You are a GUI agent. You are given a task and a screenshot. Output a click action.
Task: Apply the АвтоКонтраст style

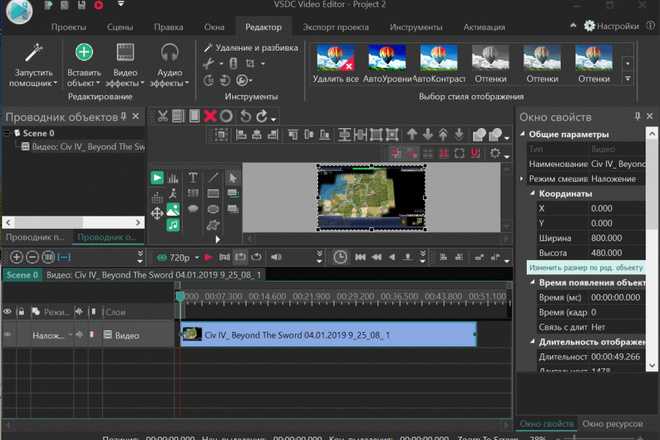pos(439,64)
